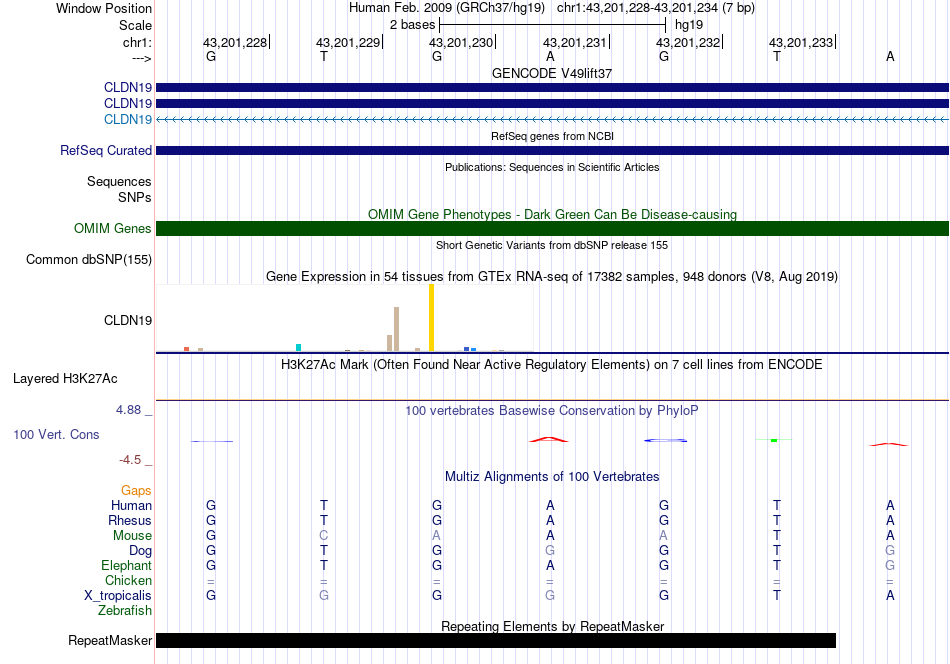
Task: Click the Human species label in Multiz
Action: 131,505
